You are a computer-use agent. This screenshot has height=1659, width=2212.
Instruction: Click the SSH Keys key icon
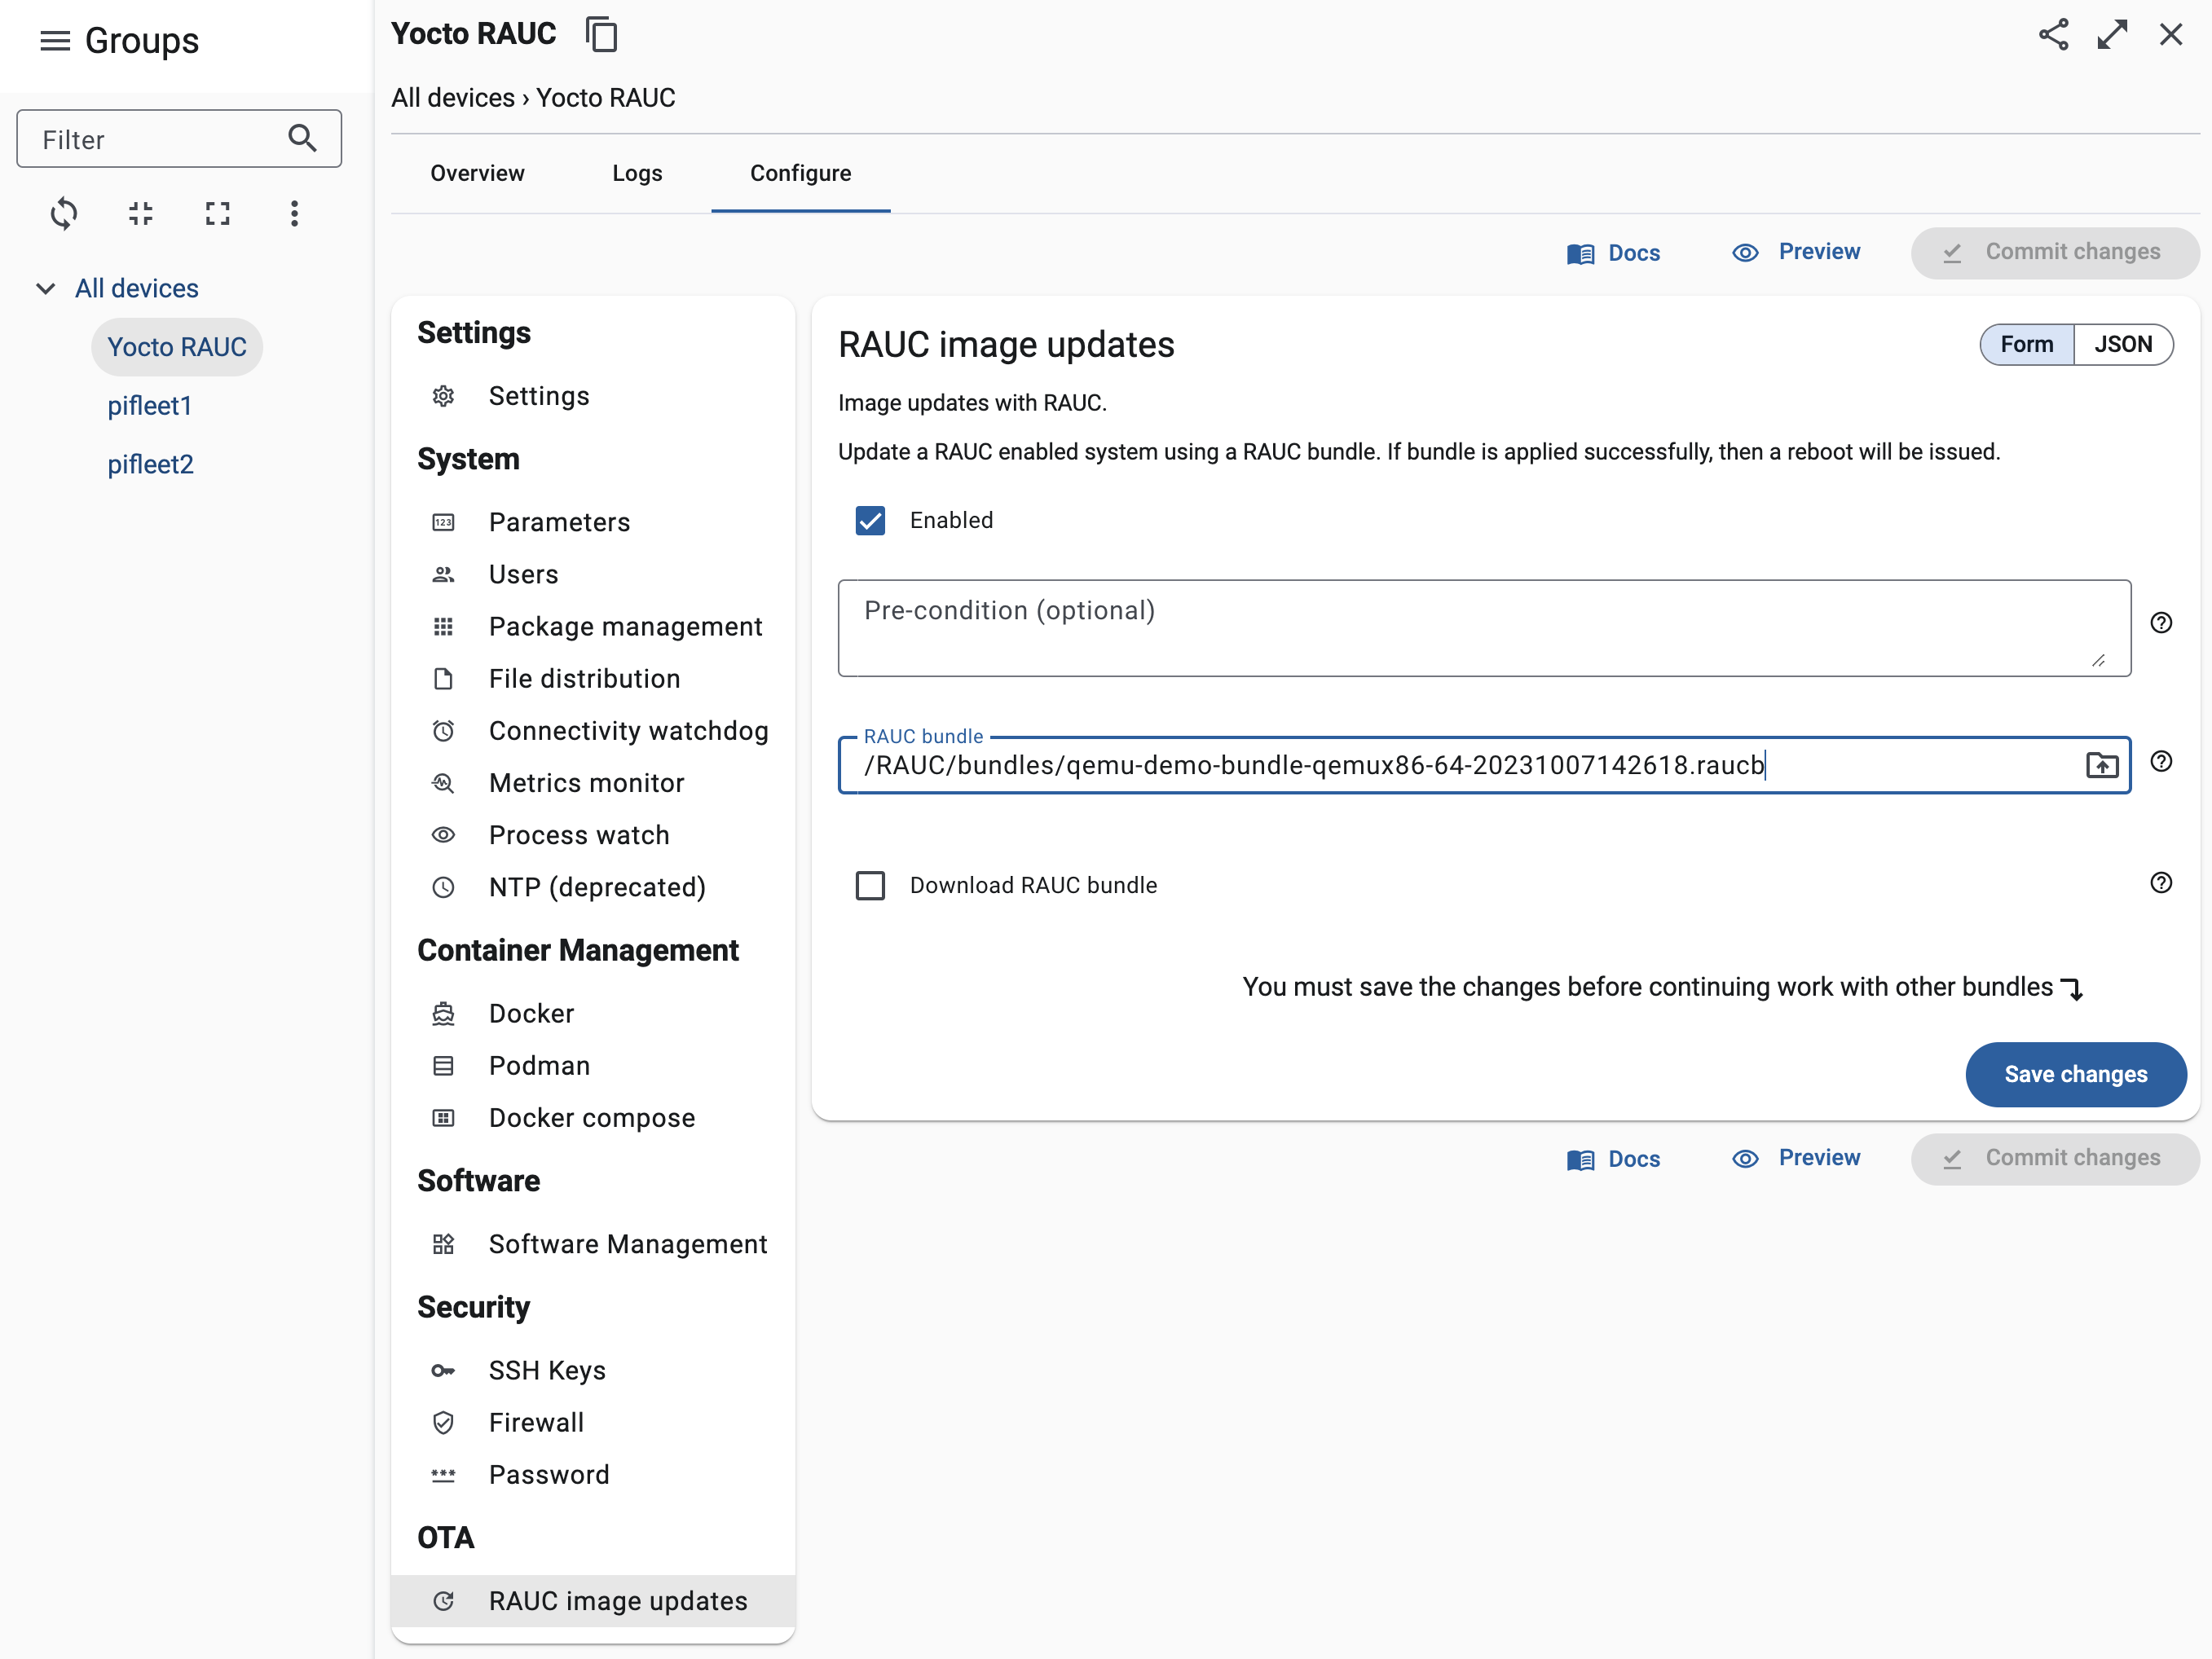click(x=443, y=1371)
